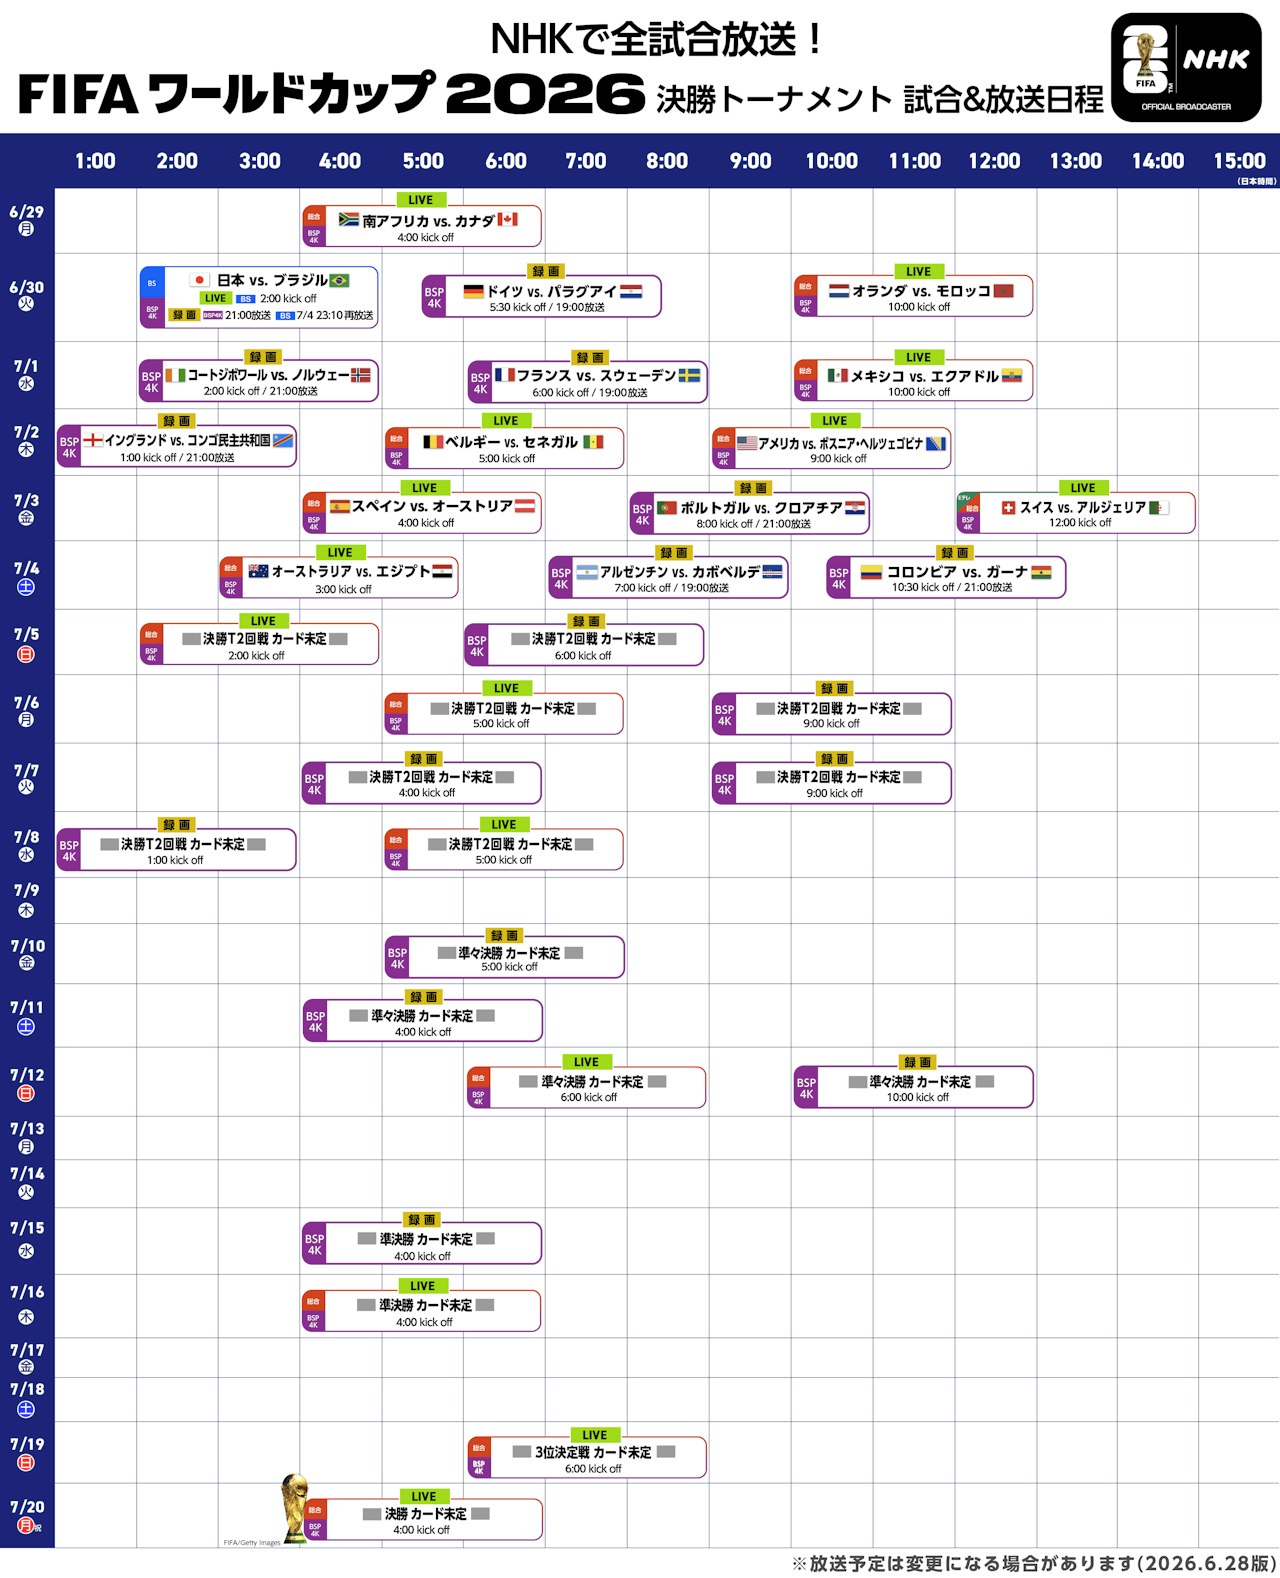Click the 7/4 23:10再放送 text
This screenshot has height=1578, width=1280.
click(x=335, y=315)
